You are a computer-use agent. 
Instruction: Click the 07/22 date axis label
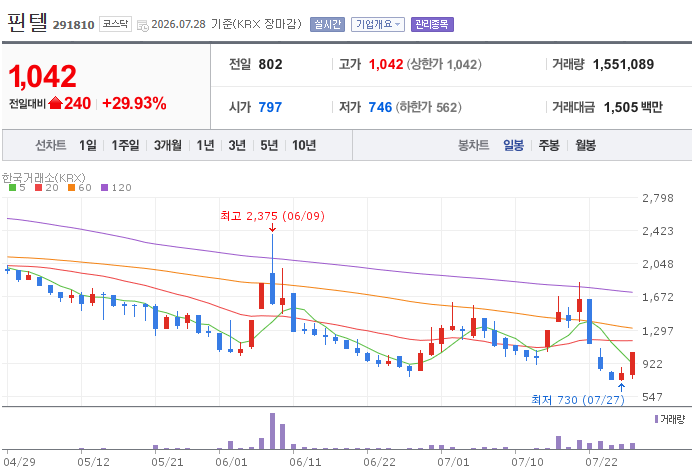pos(602,462)
